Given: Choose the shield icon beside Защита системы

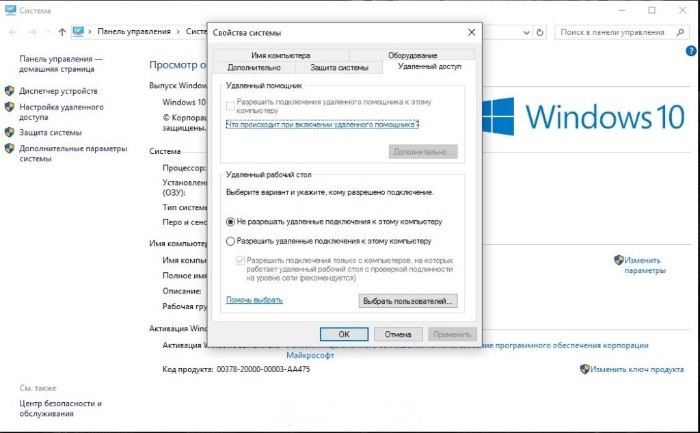Looking at the screenshot, I should coord(9,132).
